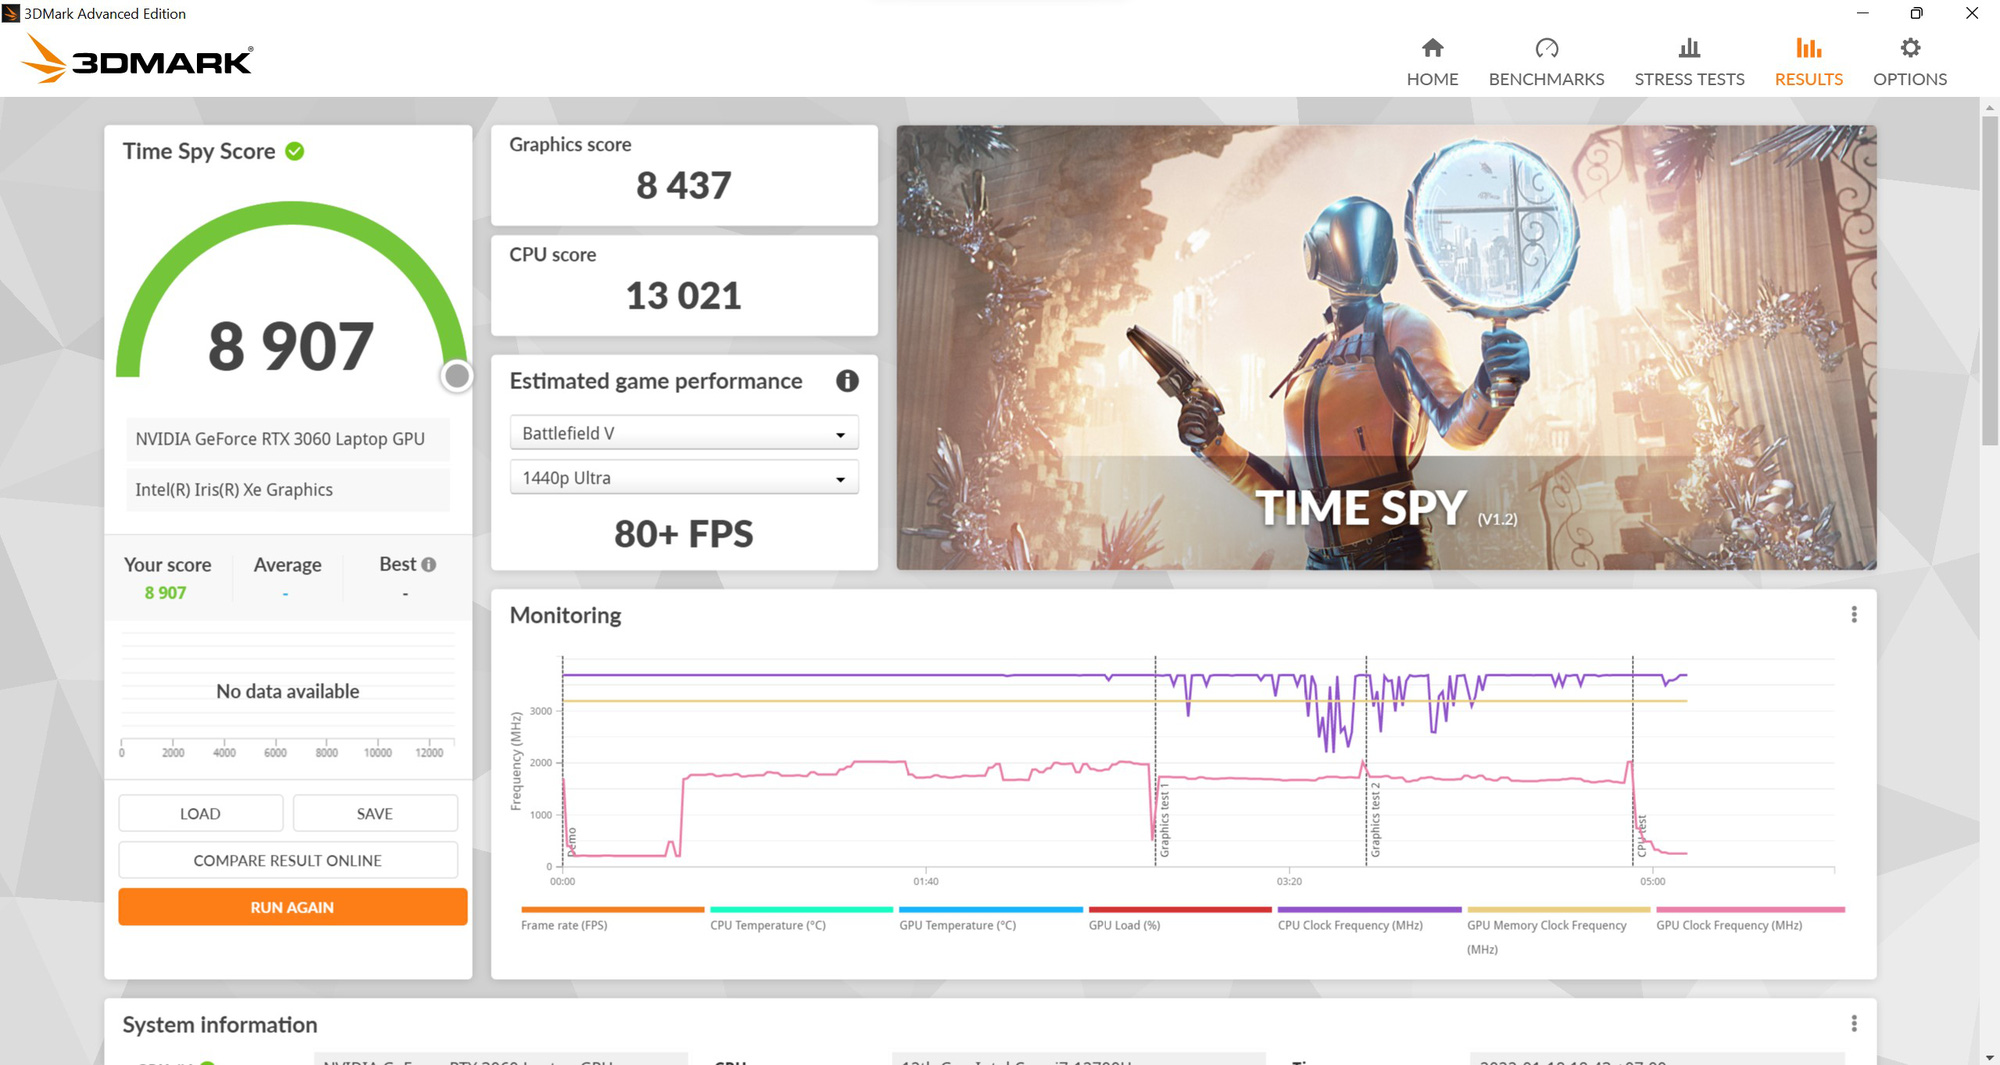Image resolution: width=2000 pixels, height=1065 pixels.
Task: Click the vertical scrollbar thumb
Action: [1990, 280]
